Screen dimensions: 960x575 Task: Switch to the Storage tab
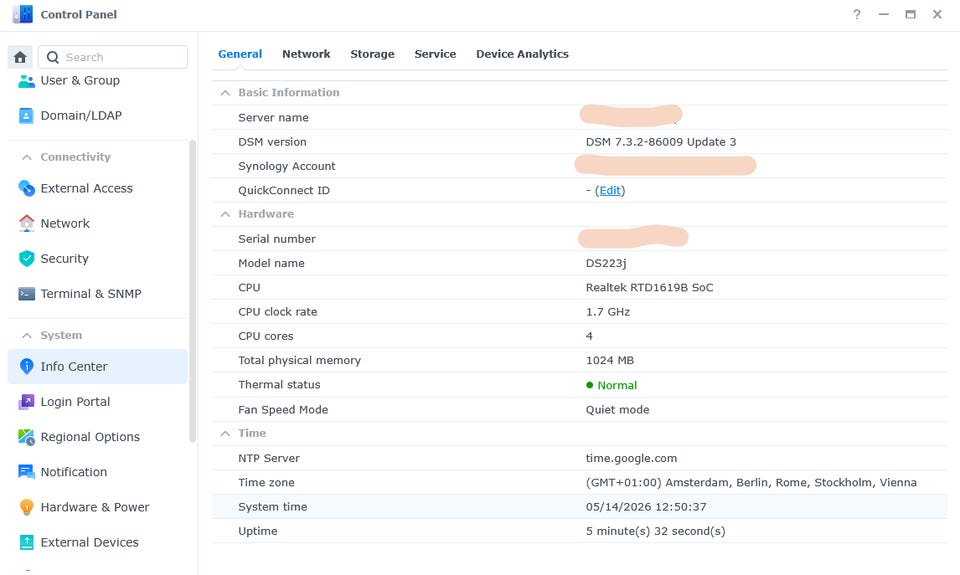tap(372, 54)
